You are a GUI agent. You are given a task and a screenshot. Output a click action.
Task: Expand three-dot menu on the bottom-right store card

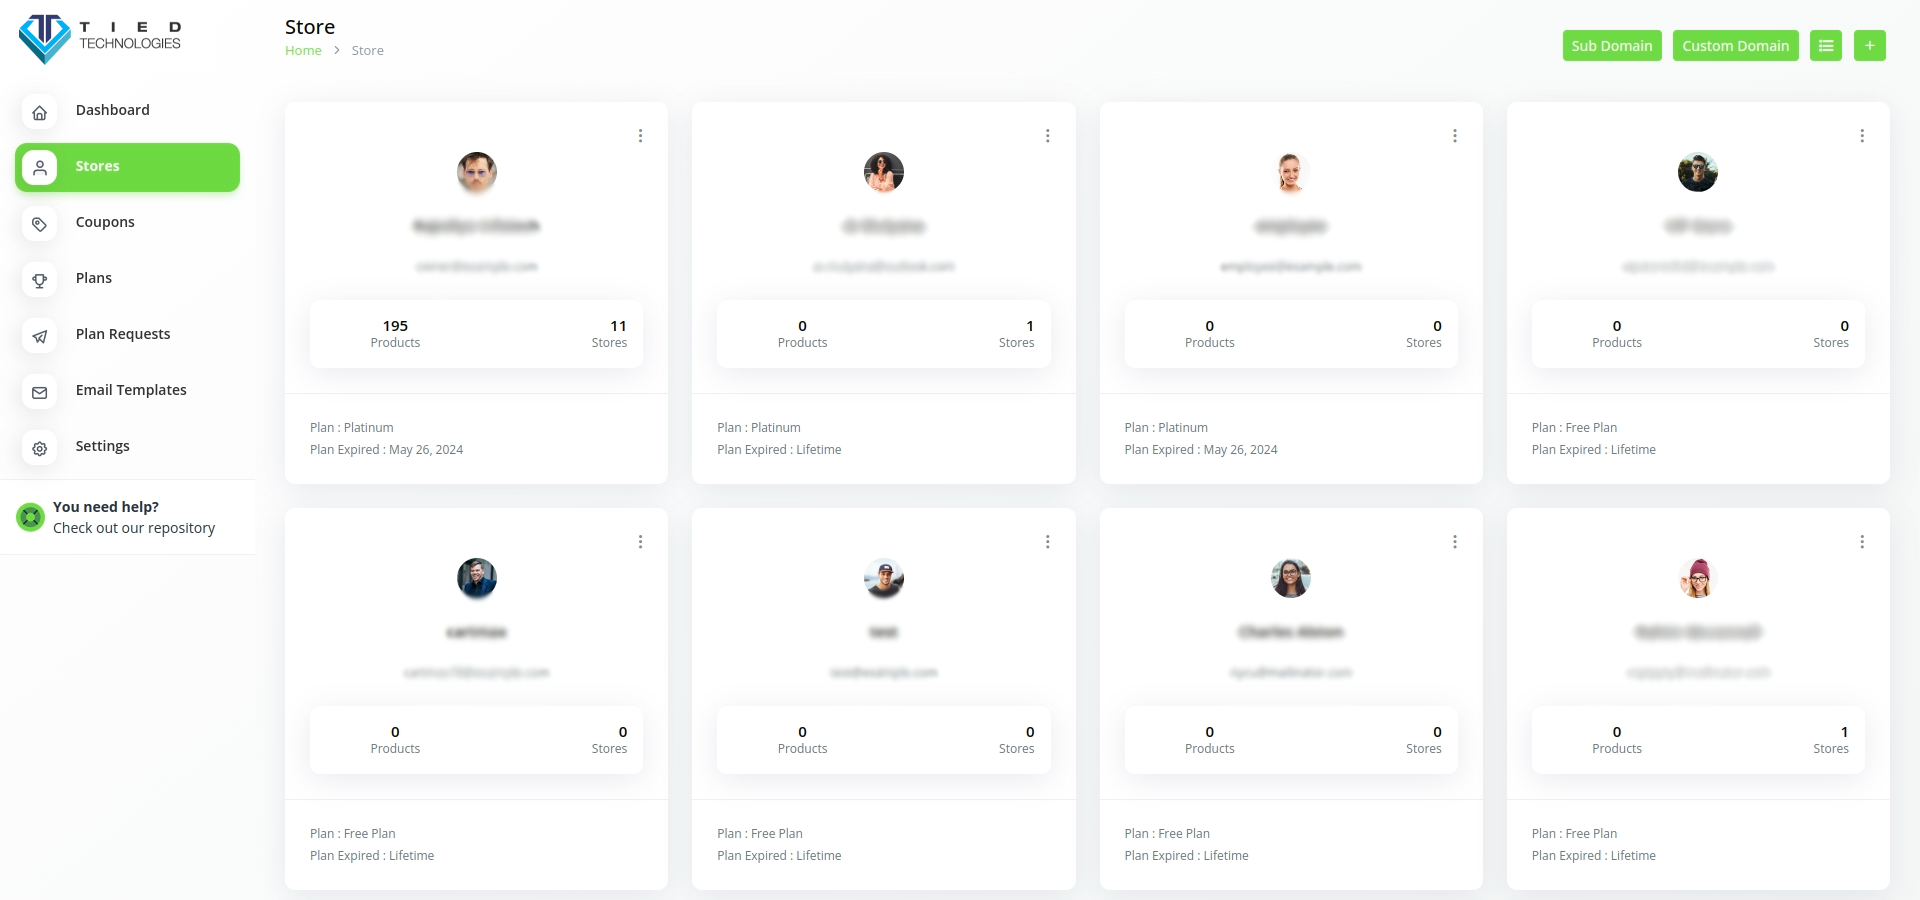pos(1861,542)
